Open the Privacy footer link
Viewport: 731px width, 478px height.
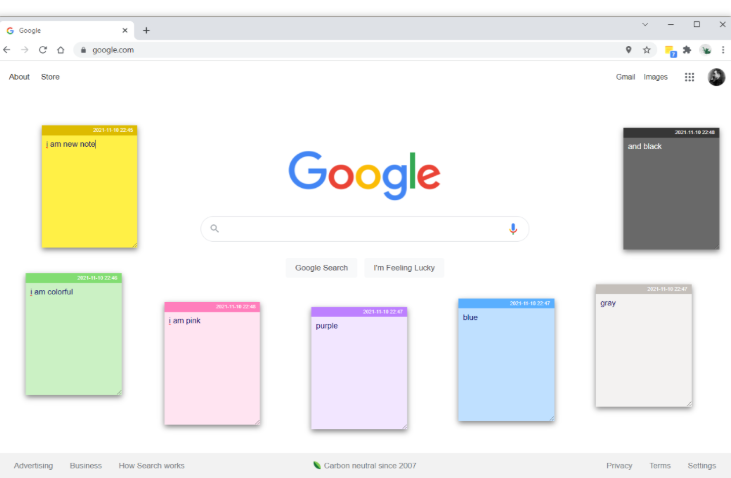619,465
